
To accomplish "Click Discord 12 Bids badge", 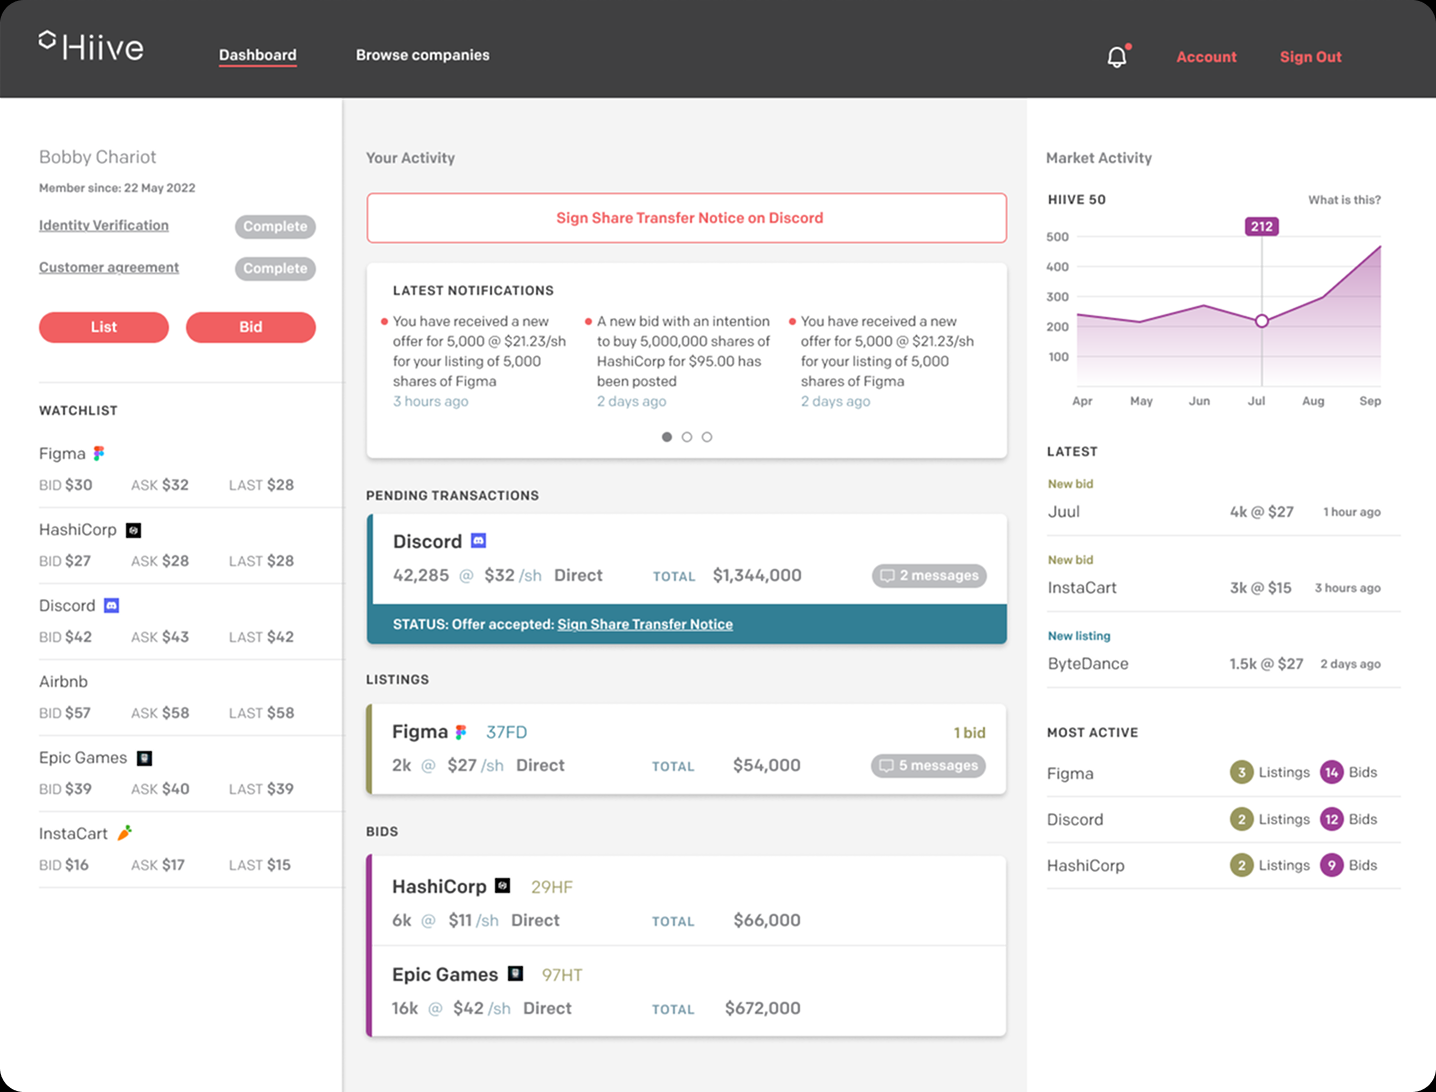I will 1331,819.
